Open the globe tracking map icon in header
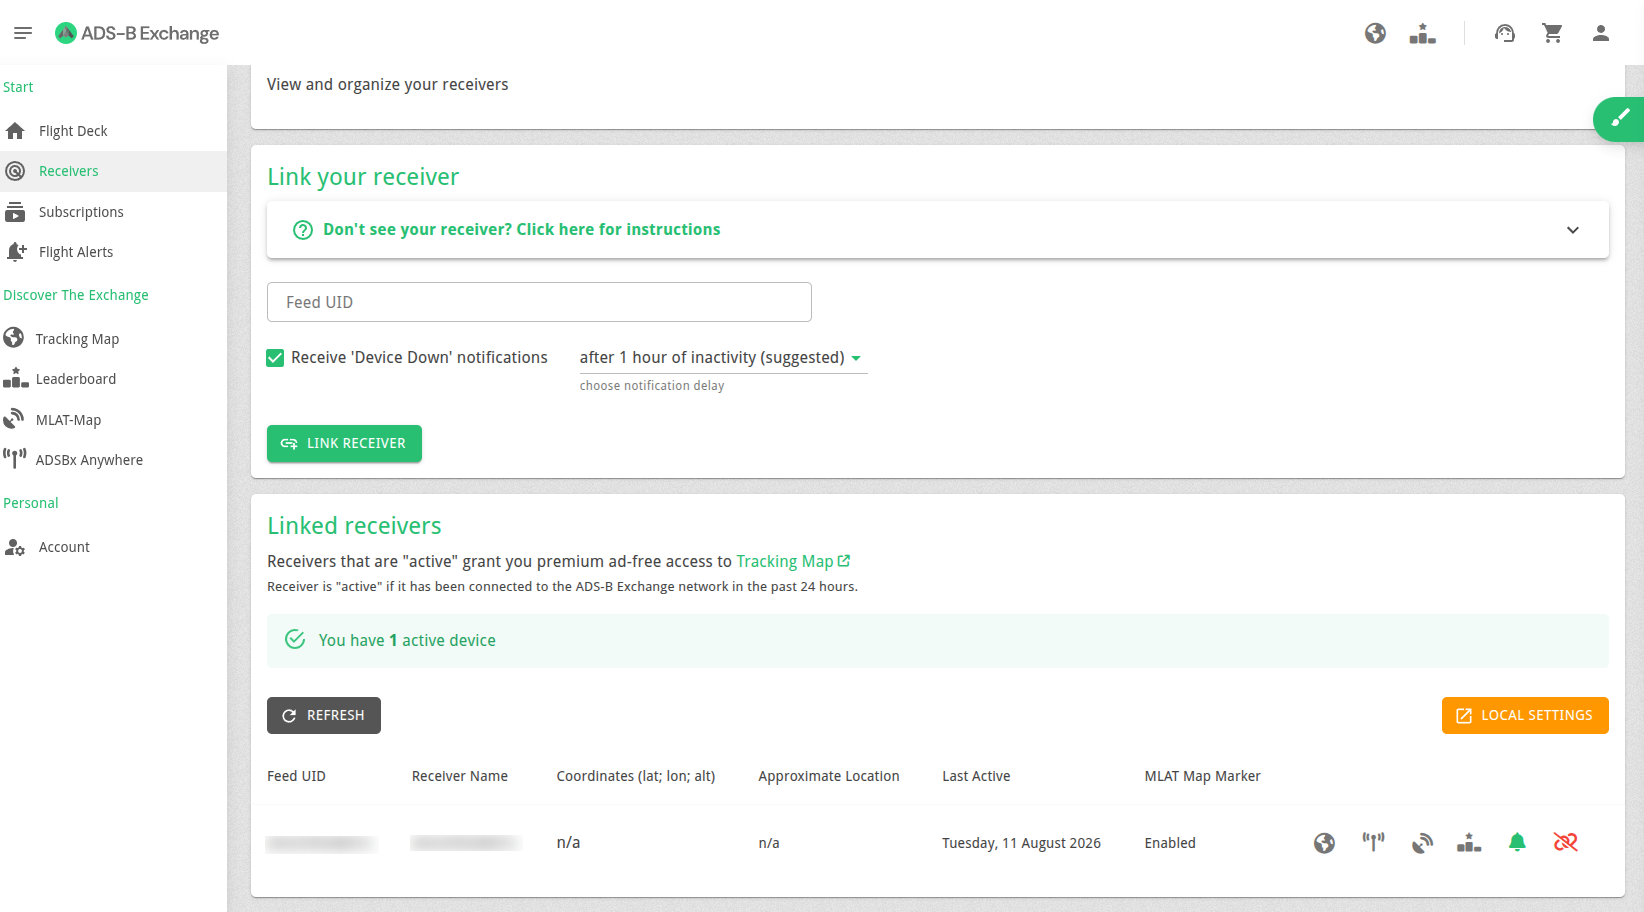 click(x=1375, y=33)
